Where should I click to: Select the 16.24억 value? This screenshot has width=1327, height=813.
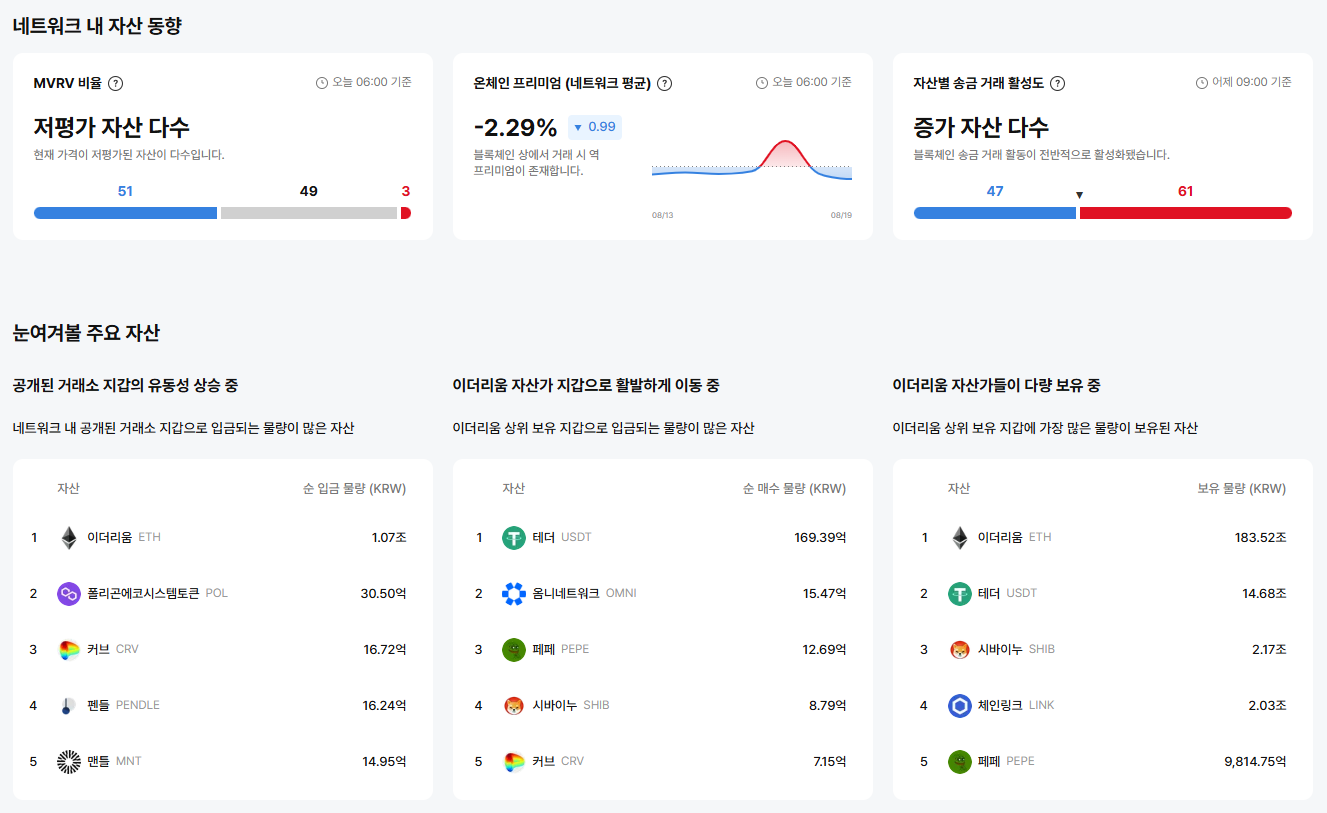click(385, 706)
